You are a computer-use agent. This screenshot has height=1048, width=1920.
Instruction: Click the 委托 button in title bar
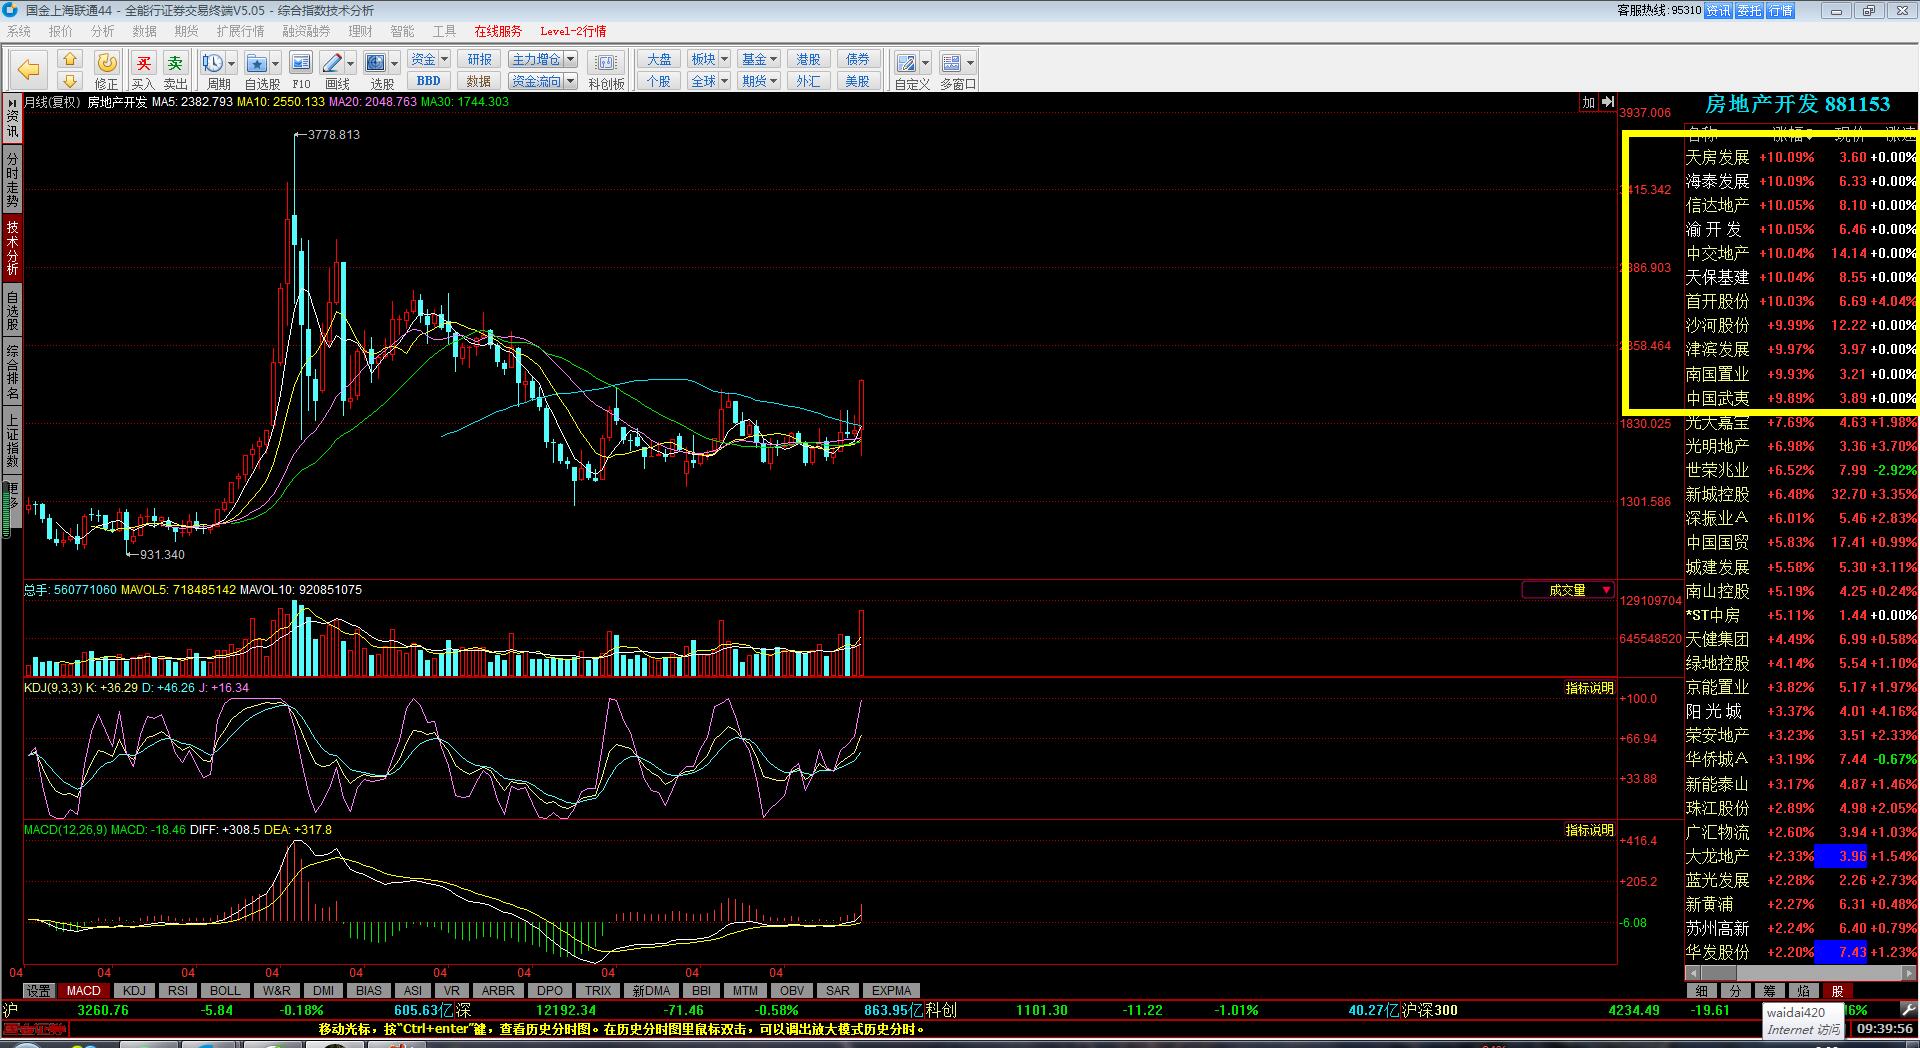coord(1749,11)
